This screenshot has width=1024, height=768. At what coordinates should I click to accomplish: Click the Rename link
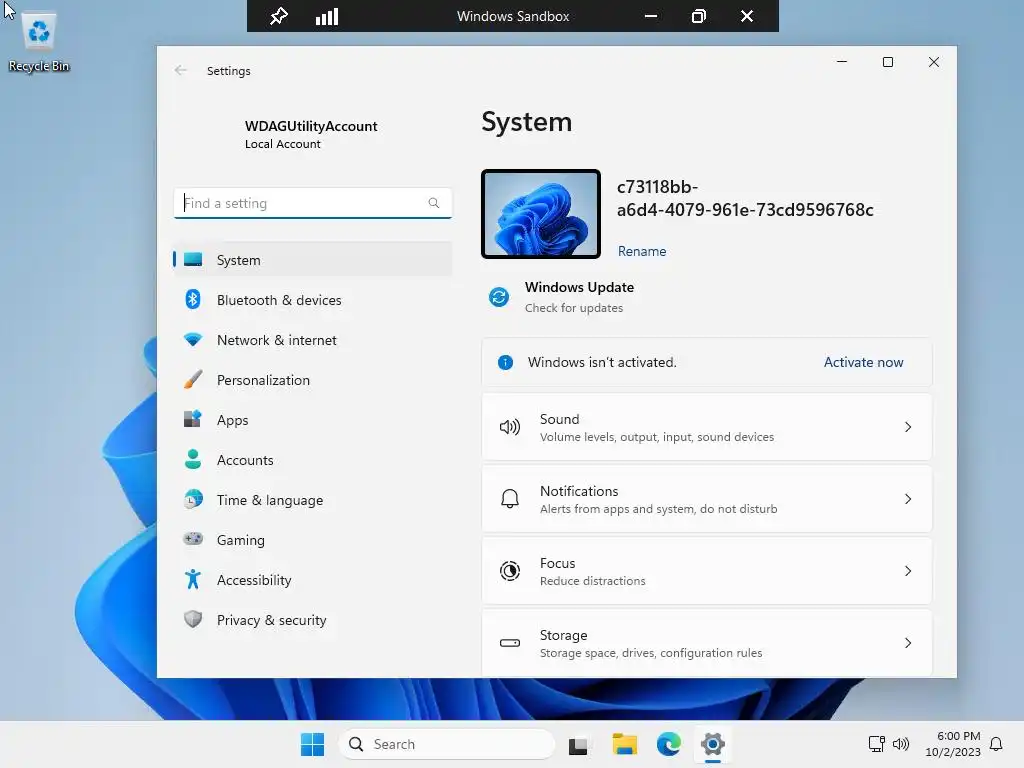pos(642,251)
